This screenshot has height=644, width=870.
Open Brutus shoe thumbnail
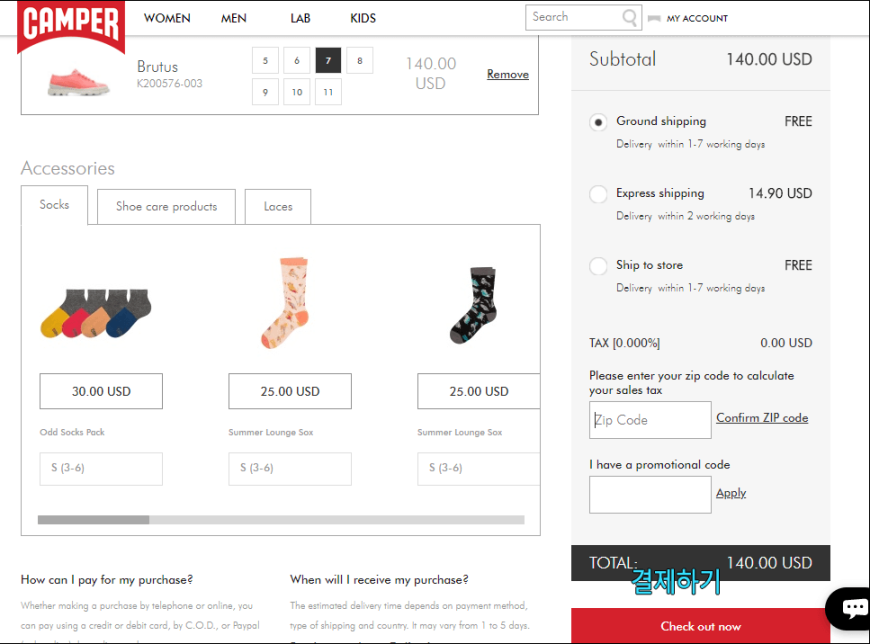(x=78, y=82)
